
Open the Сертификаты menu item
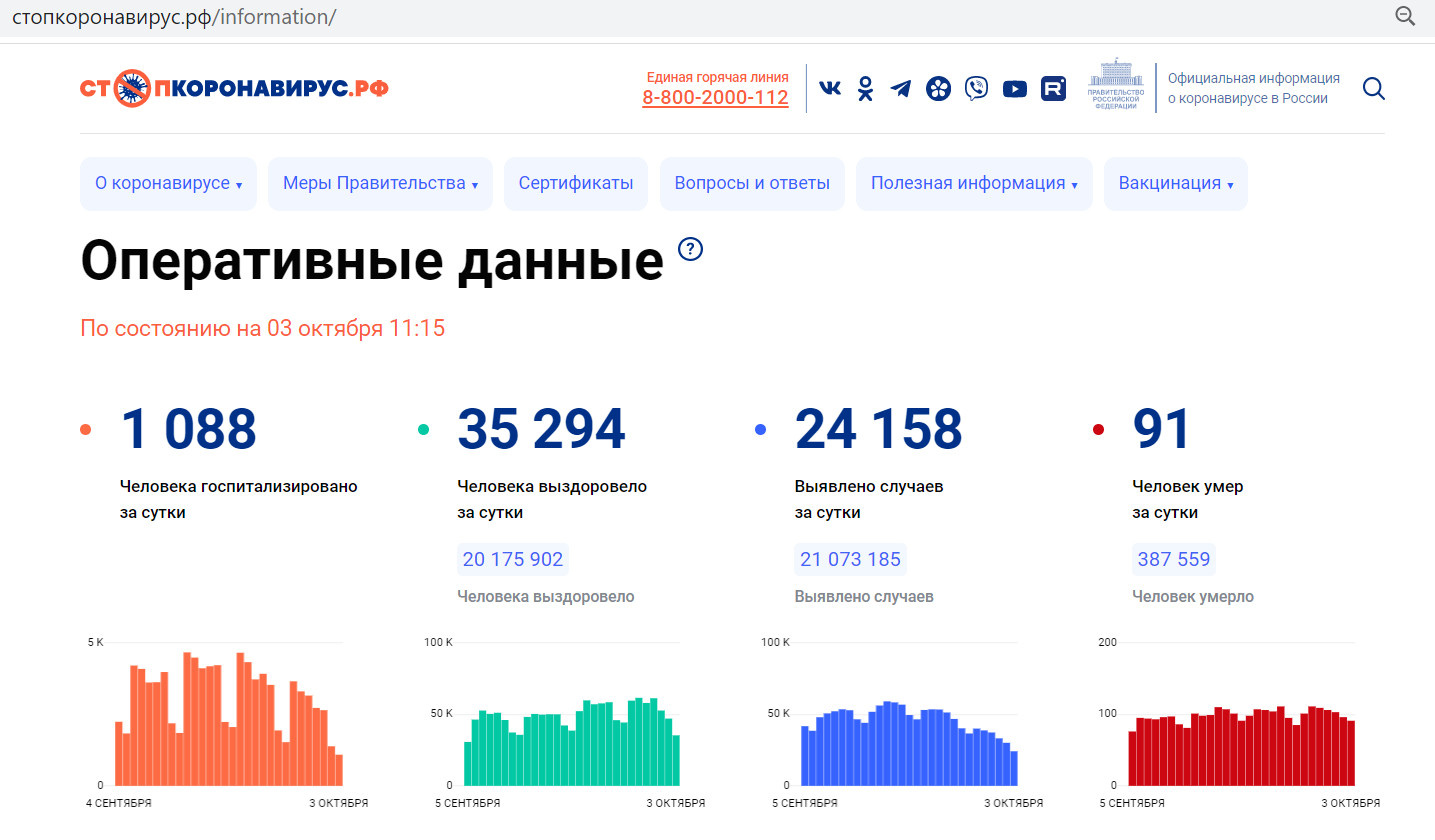pyautogui.click(x=576, y=184)
